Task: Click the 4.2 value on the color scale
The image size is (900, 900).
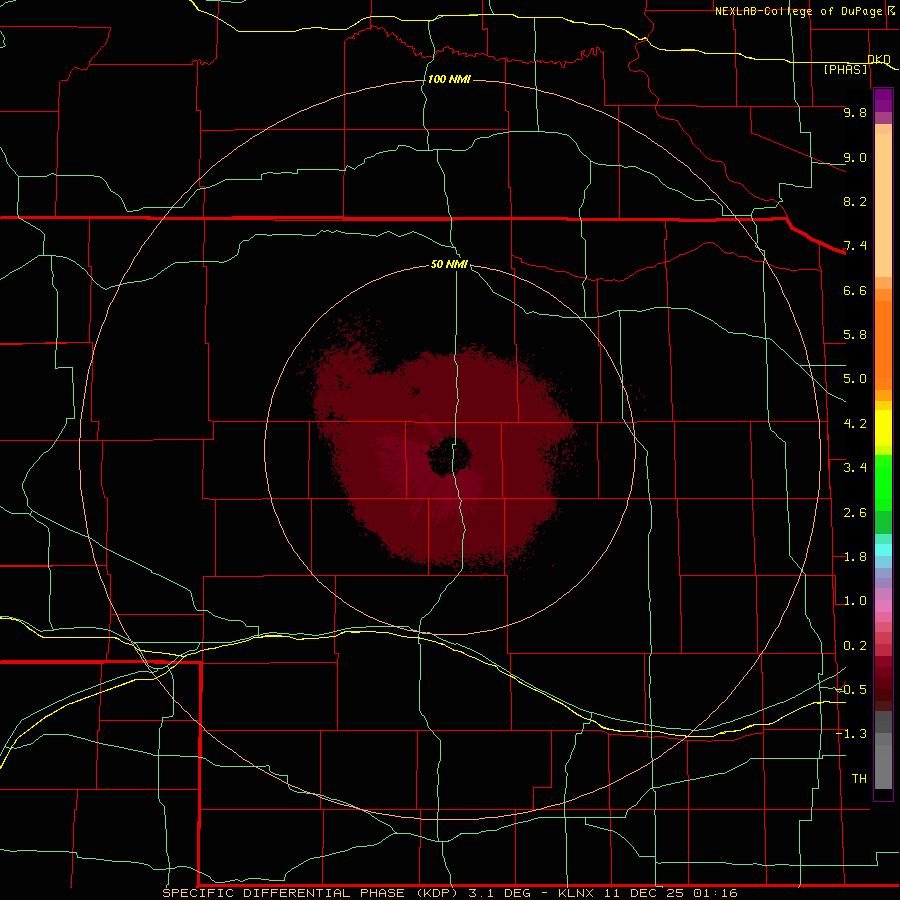Action: tap(855, 424)
